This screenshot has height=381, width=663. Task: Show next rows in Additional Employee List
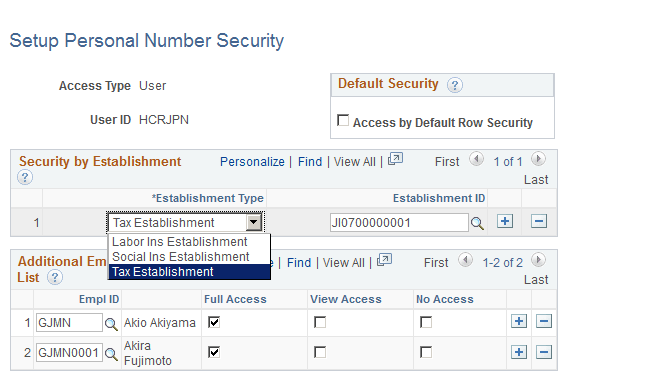pos(538,260)
